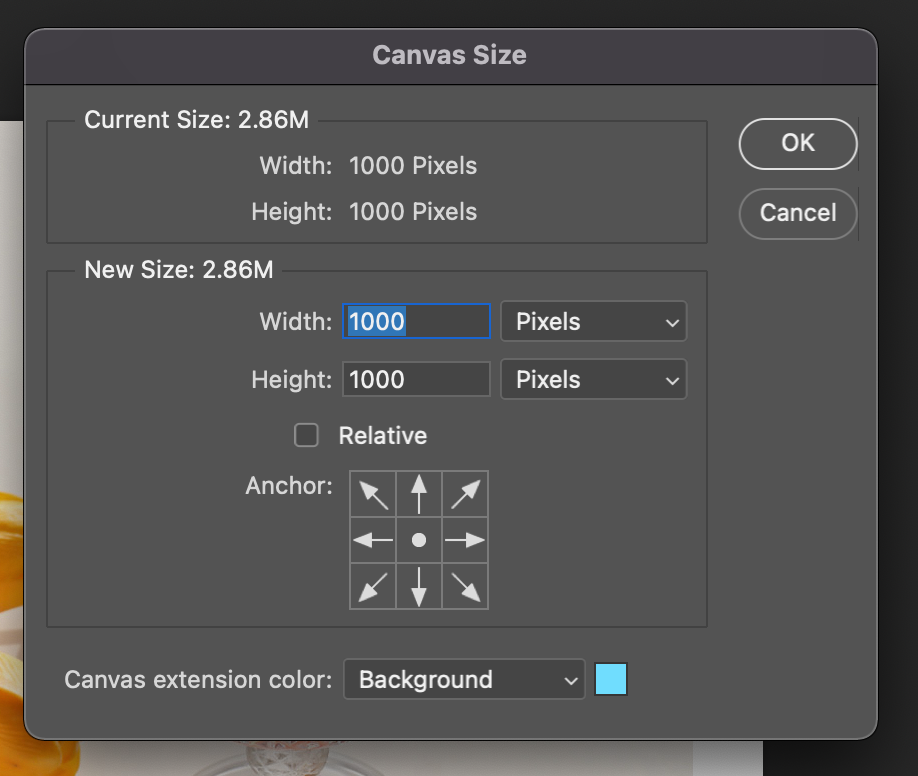Focus the New Size Width field

click(x=416, y=321)
